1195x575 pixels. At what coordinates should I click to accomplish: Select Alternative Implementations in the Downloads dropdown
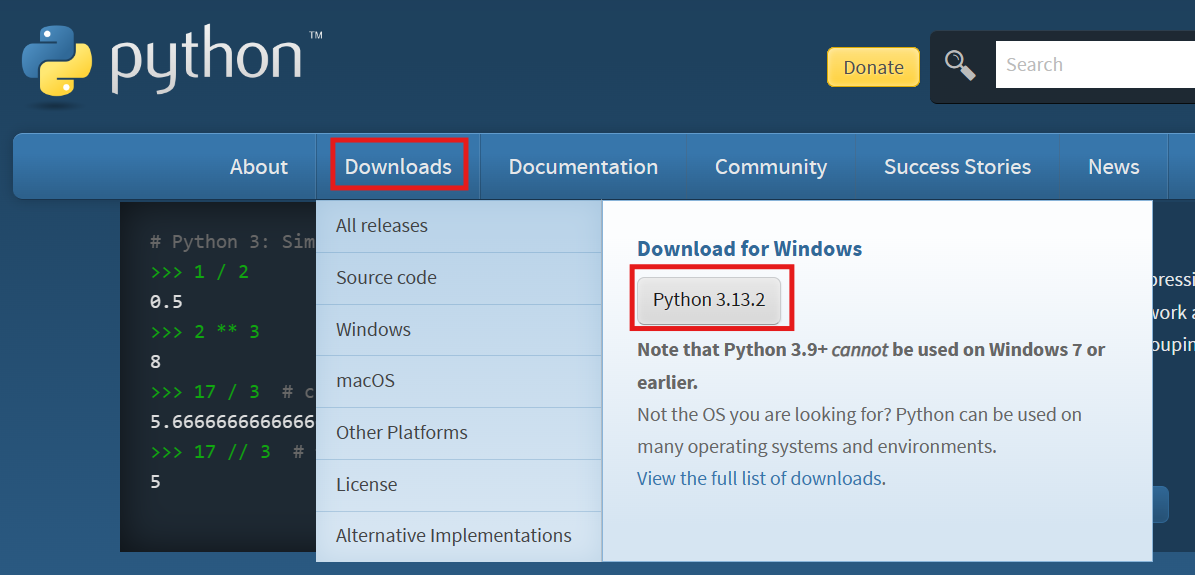(459, 536)
